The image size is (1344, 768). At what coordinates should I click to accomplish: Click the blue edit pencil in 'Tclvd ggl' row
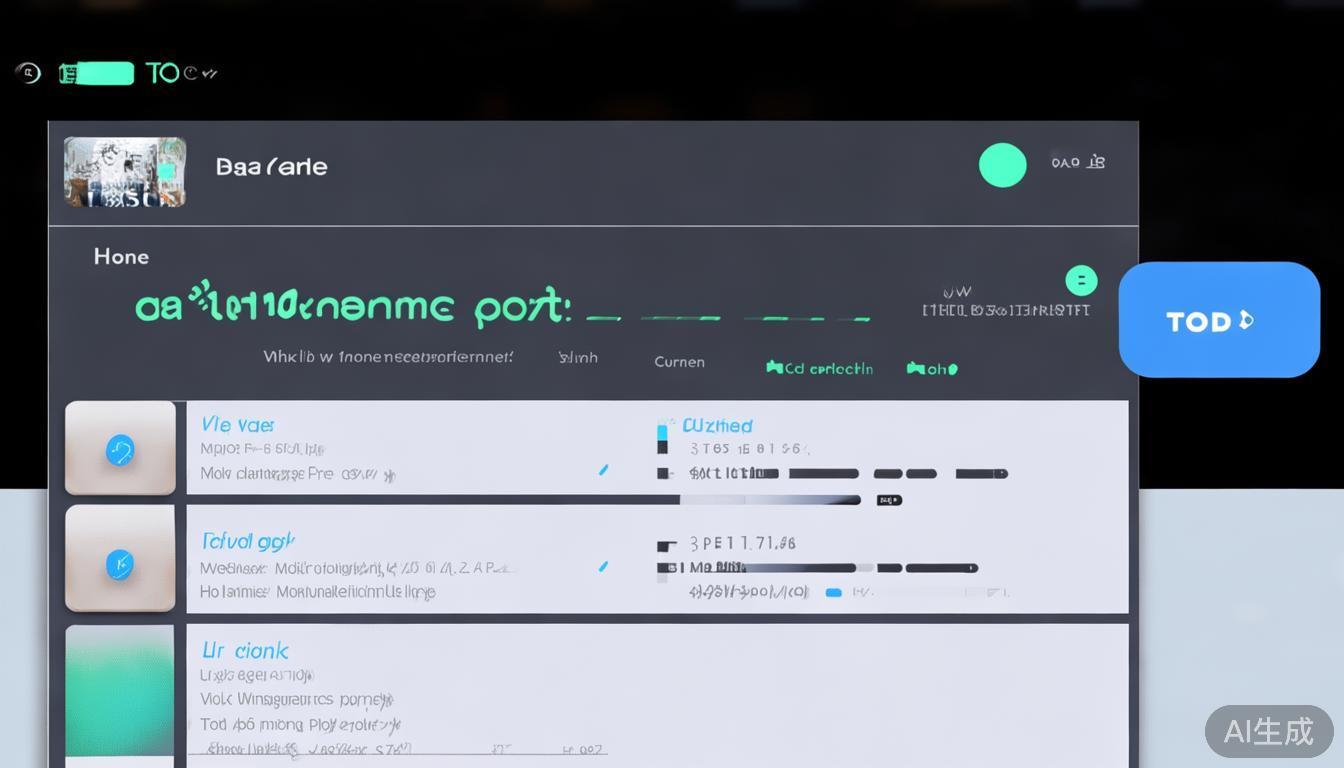[x=603, y=566]
